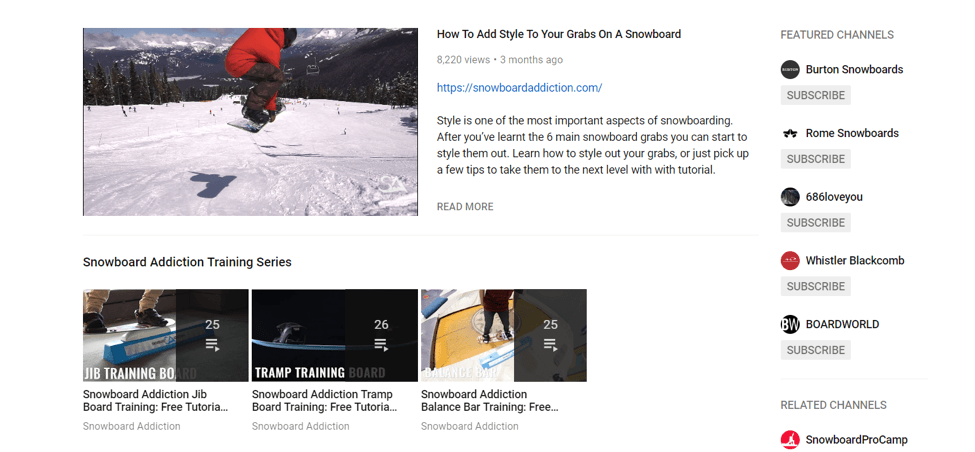The image size is (975, 452).
Task: Click the Whistler Blackcomb channel icon
Action: click(790, 261)
